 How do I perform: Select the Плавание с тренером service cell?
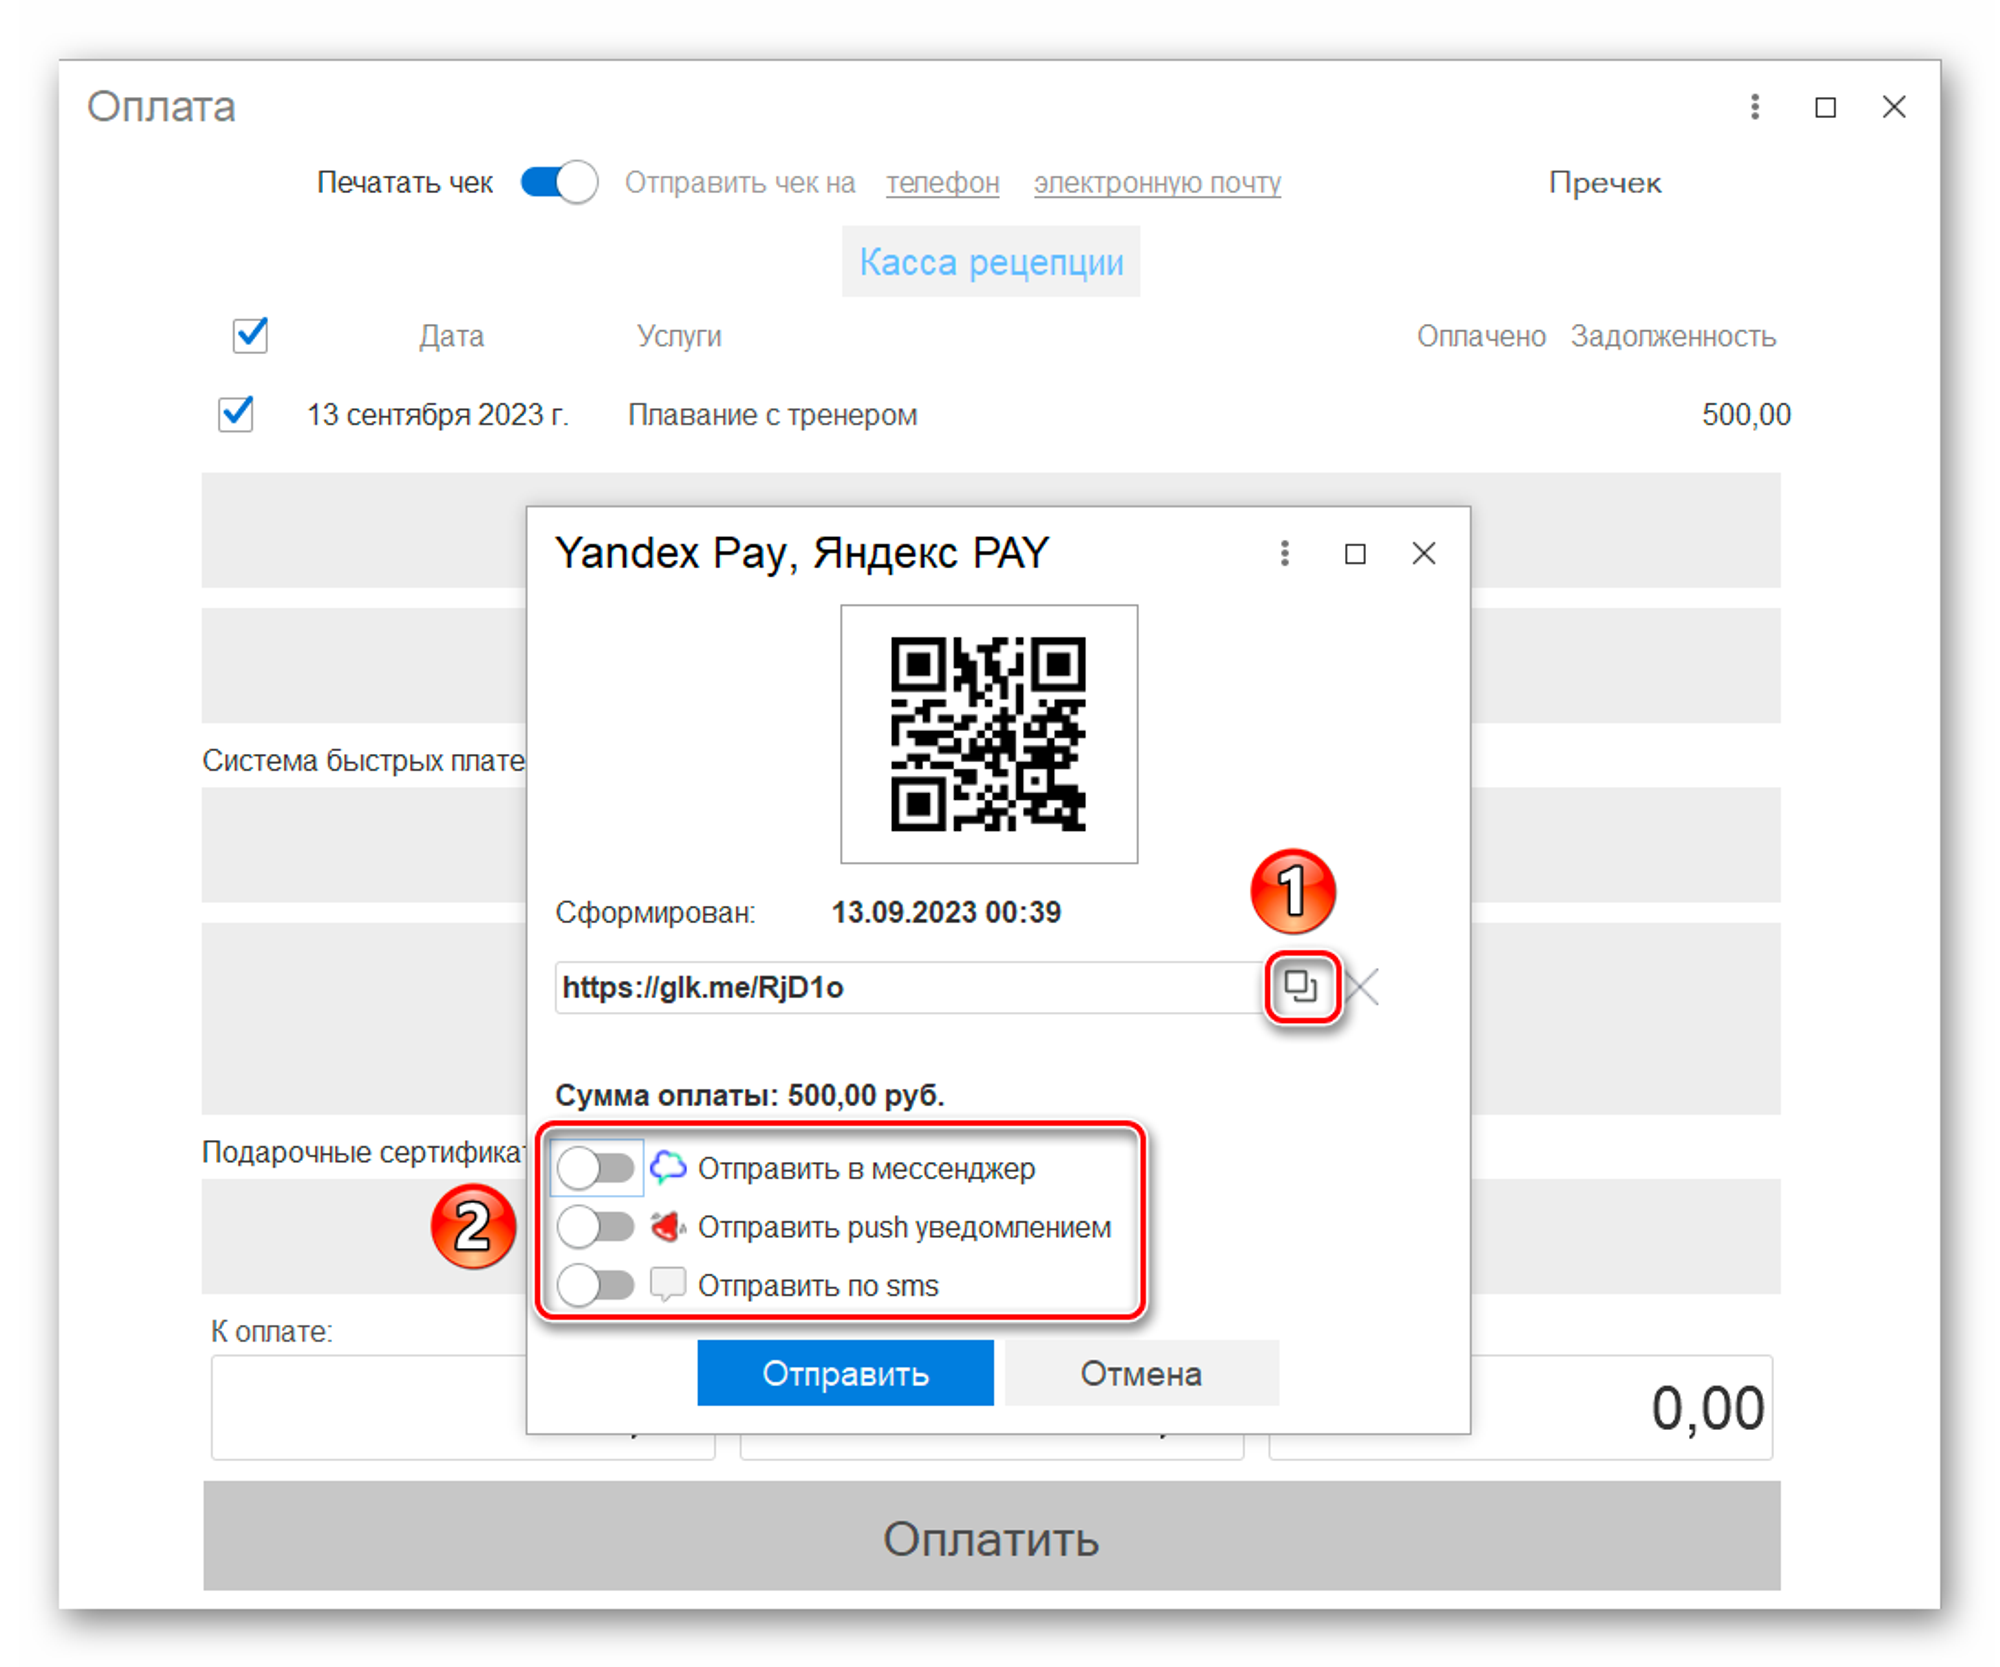773,414
